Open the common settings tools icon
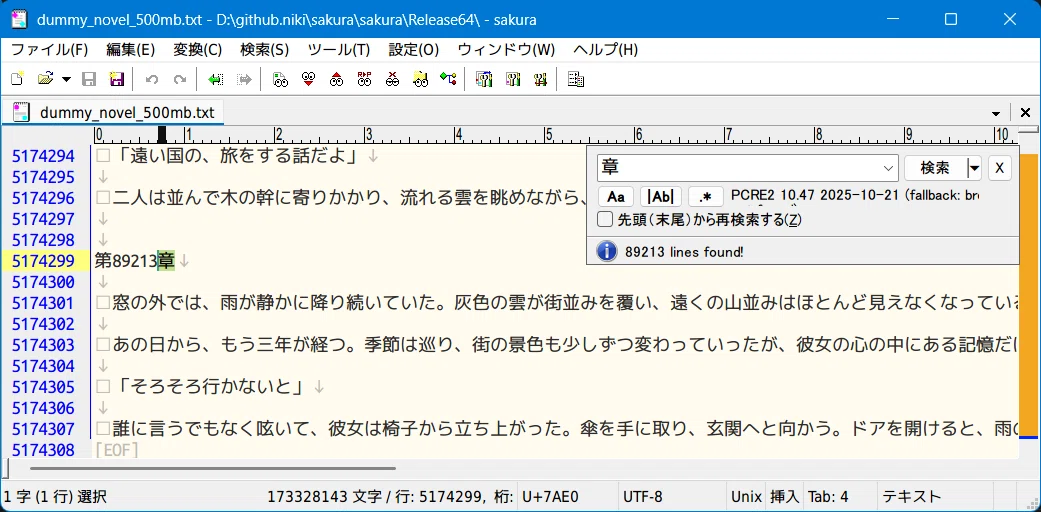This screenshot has width=1041, height=512. pyautogui.click(x=540, y=80)
